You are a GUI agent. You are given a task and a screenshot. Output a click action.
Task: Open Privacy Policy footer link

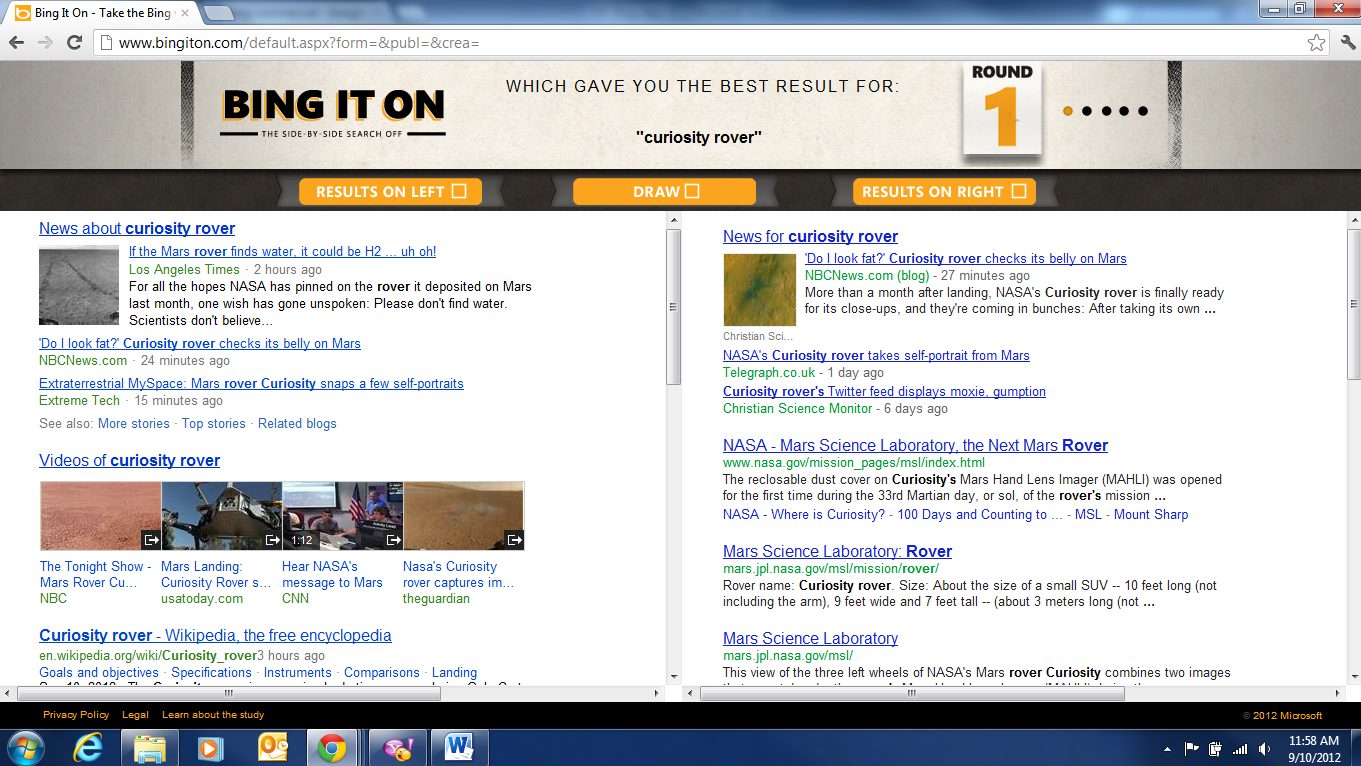(76, 715)
